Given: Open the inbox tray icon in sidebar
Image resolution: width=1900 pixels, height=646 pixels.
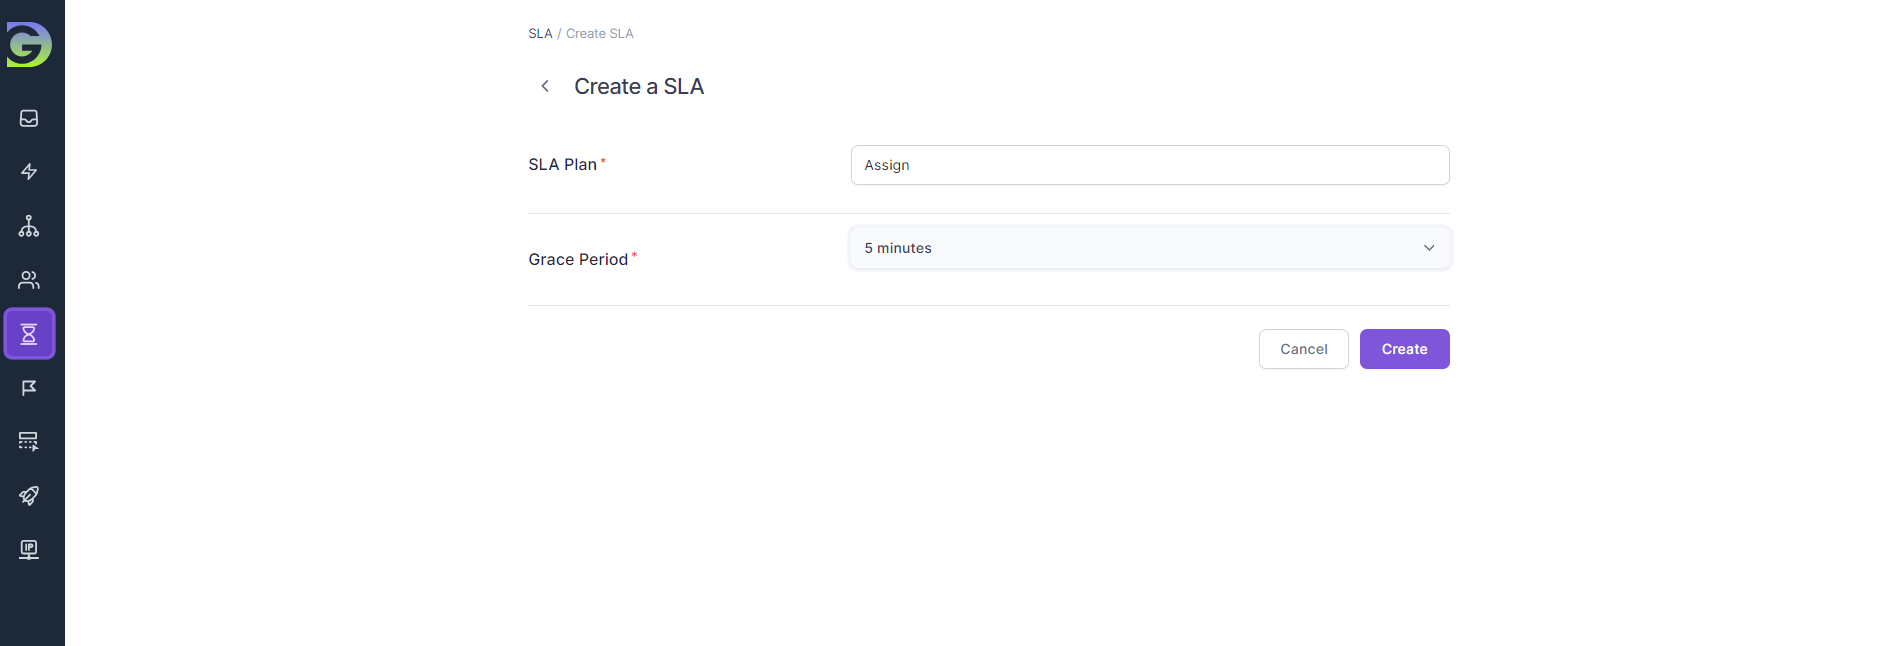Looking at the screenshot, I should tap(29, 118).
